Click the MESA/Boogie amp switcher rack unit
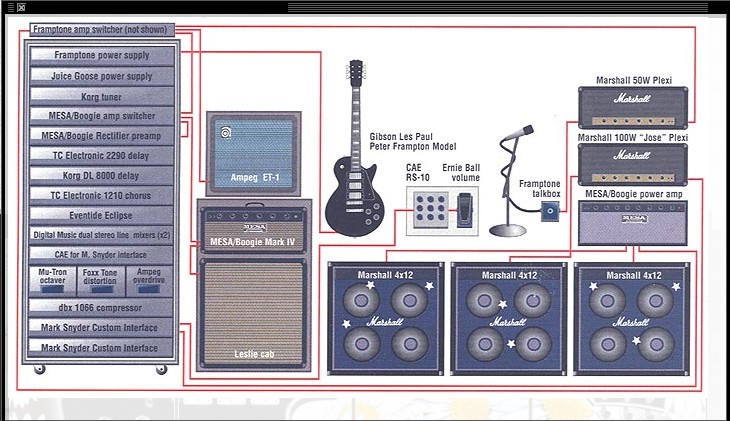This screenshot has width=730, height=421. [101, 116]
